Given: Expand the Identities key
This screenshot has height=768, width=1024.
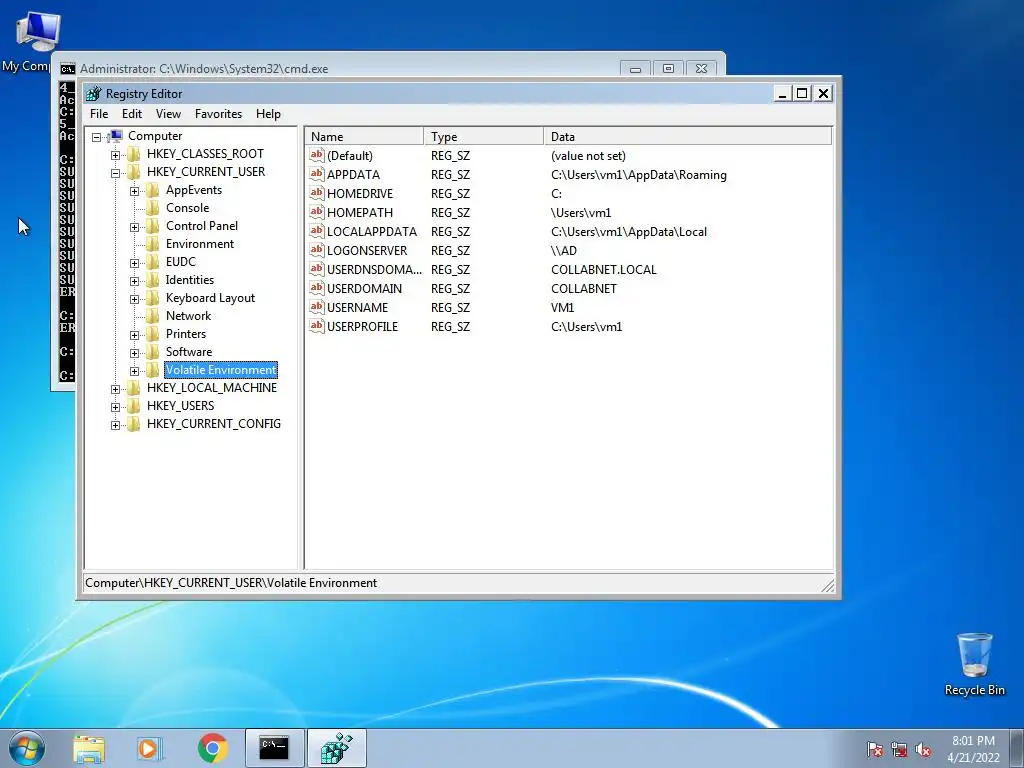Looking at the screenshot, I should pos(135,281).
